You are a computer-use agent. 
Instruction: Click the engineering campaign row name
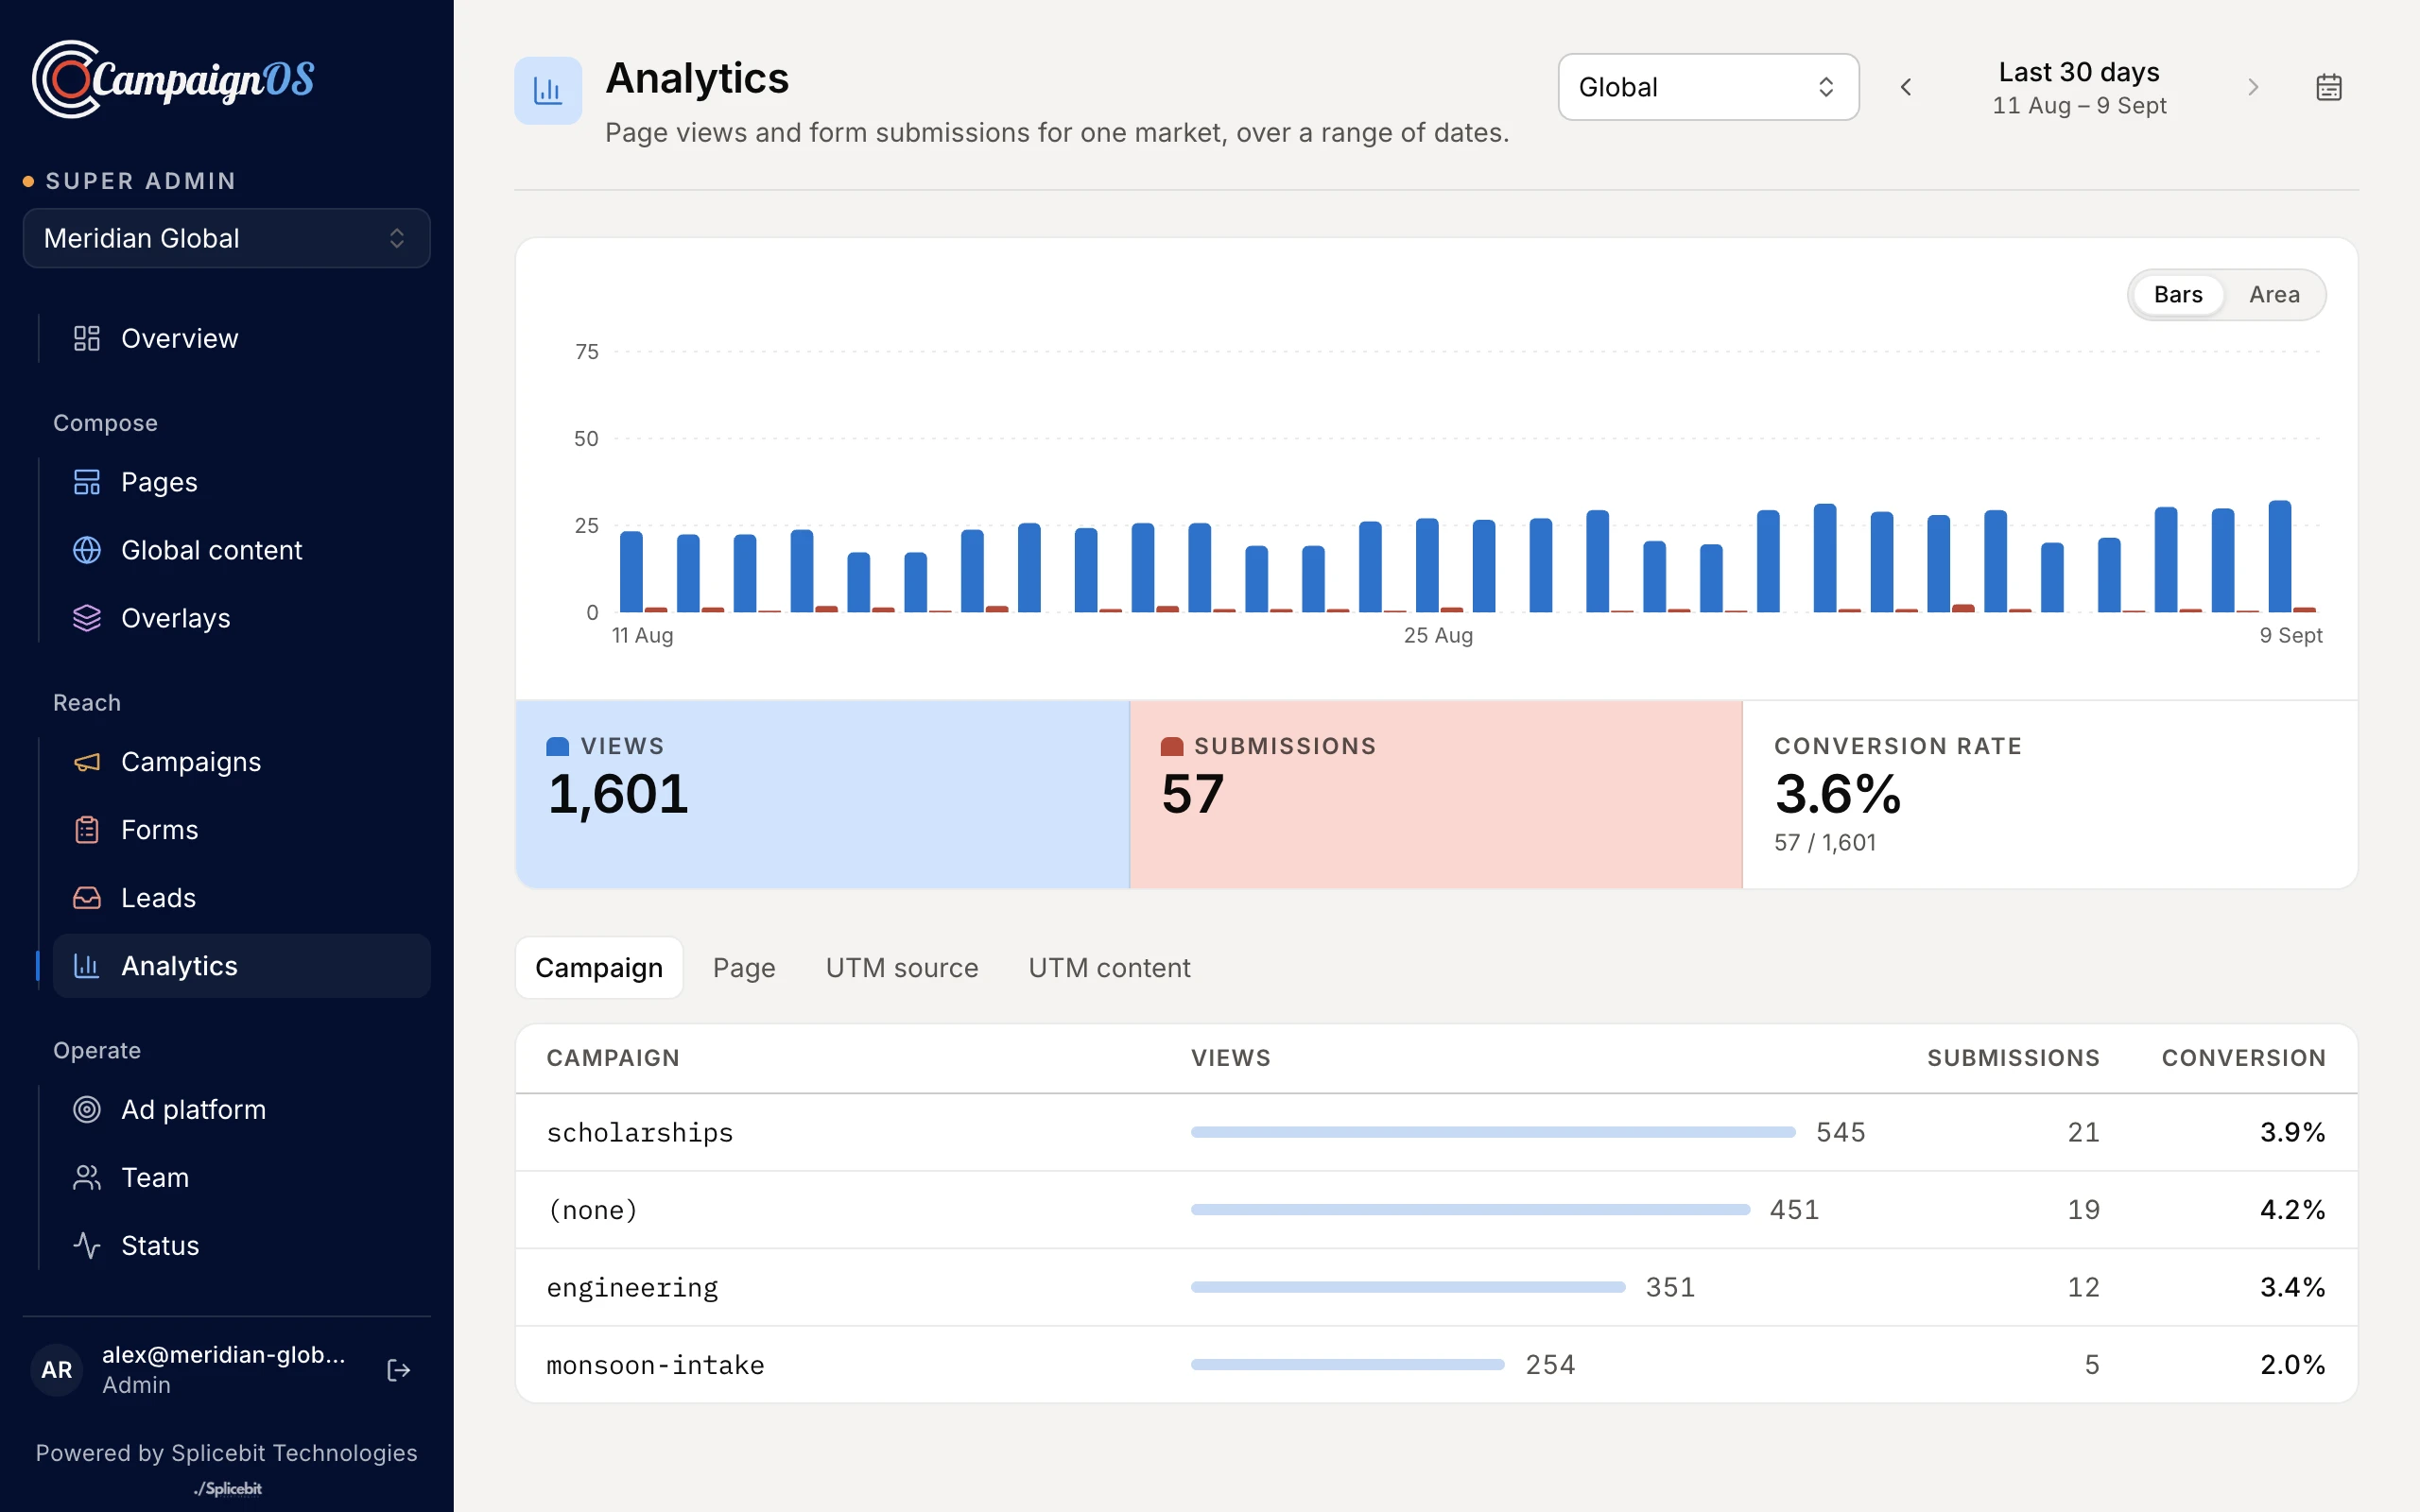632,1287
